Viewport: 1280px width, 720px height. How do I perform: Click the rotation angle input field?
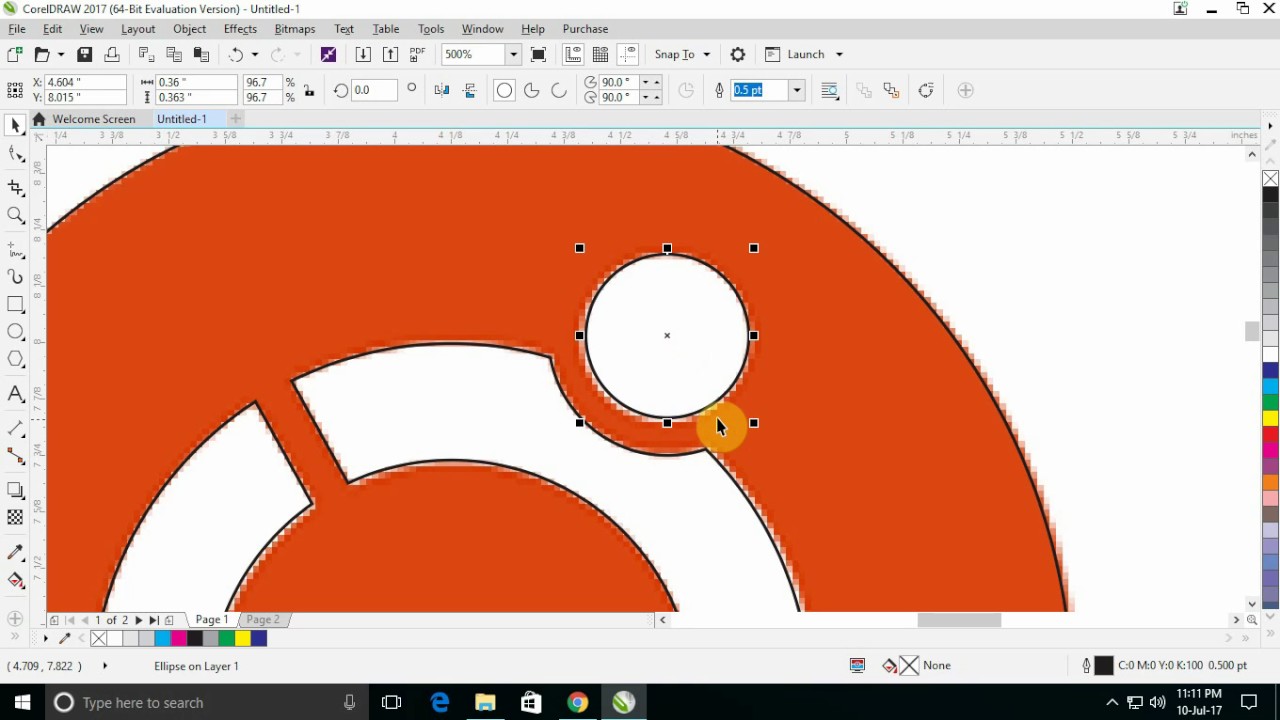click(x=375, y=90)
